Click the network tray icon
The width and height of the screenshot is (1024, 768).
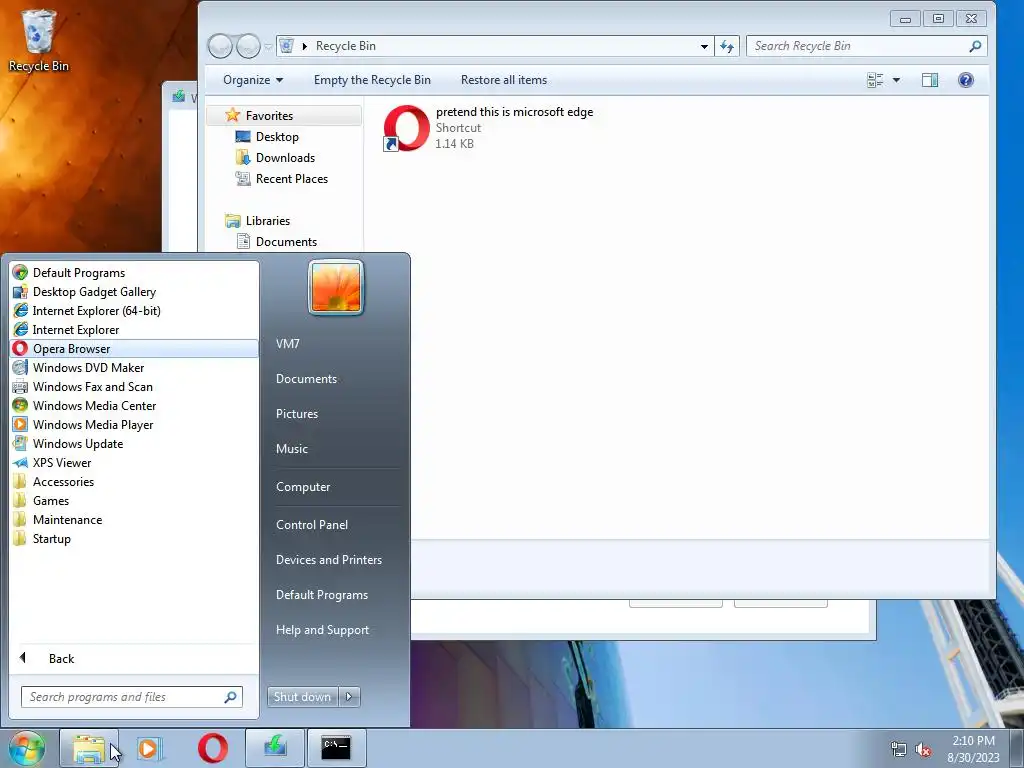coord(899,749)
